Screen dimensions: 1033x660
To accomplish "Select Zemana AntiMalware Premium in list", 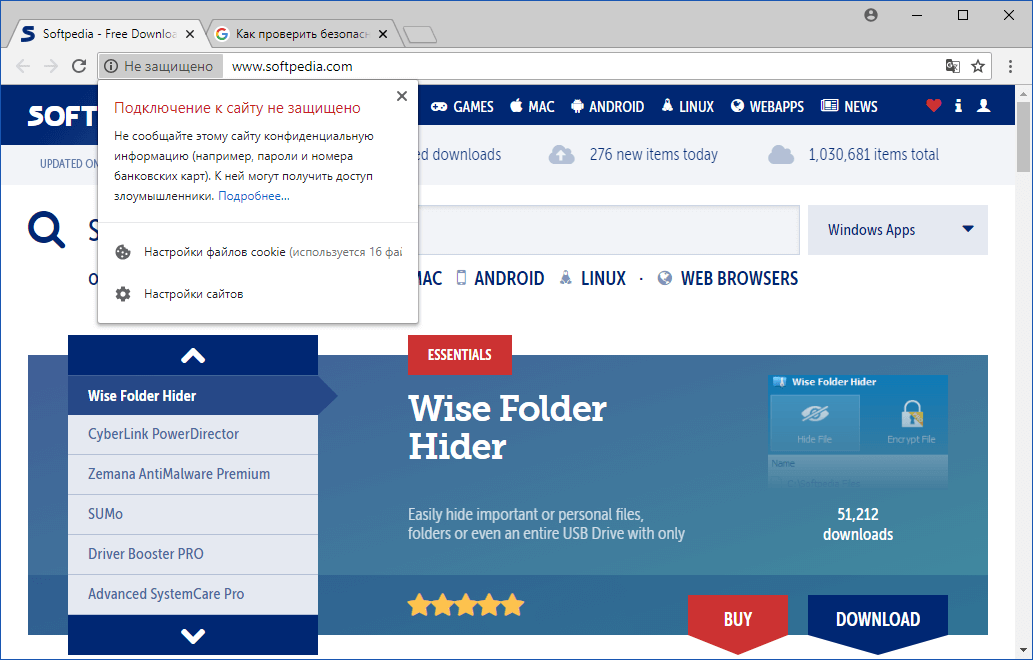I will pos(193,474).
